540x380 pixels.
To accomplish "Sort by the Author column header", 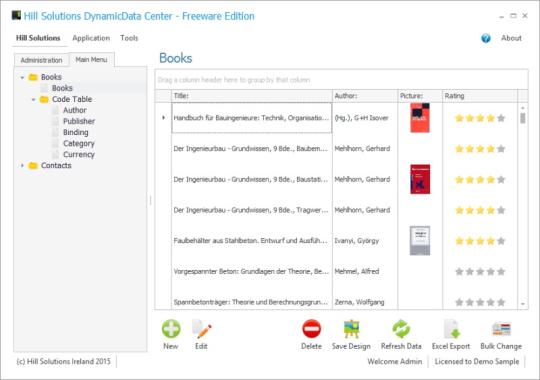I will (x=365, y=96).
